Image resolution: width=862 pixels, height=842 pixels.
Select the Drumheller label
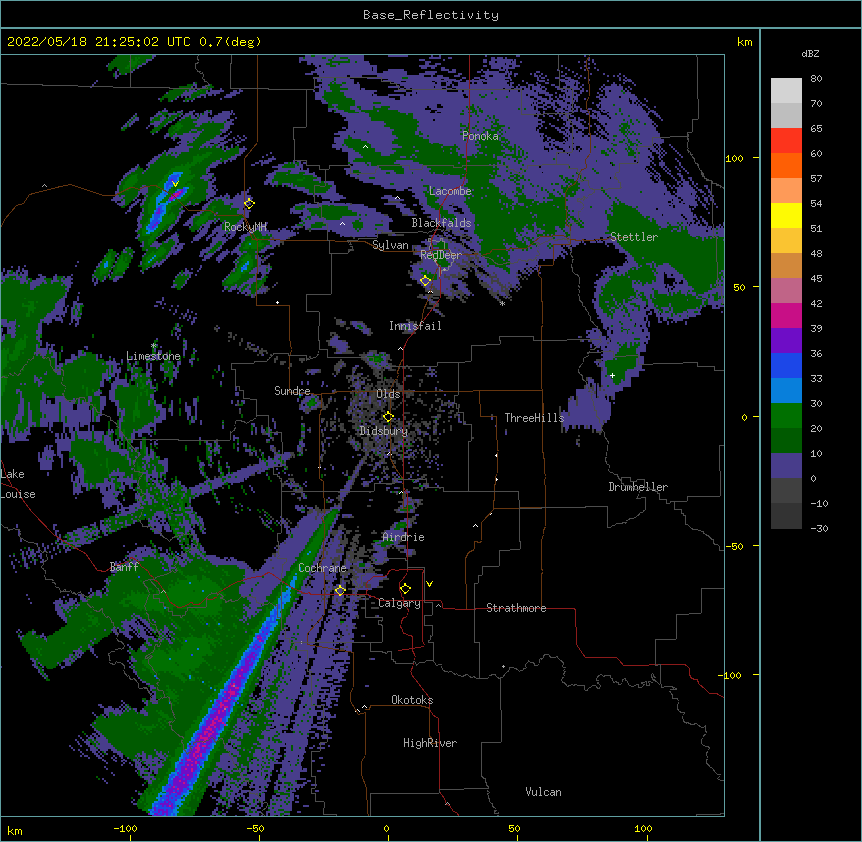[x=638, y=487]
